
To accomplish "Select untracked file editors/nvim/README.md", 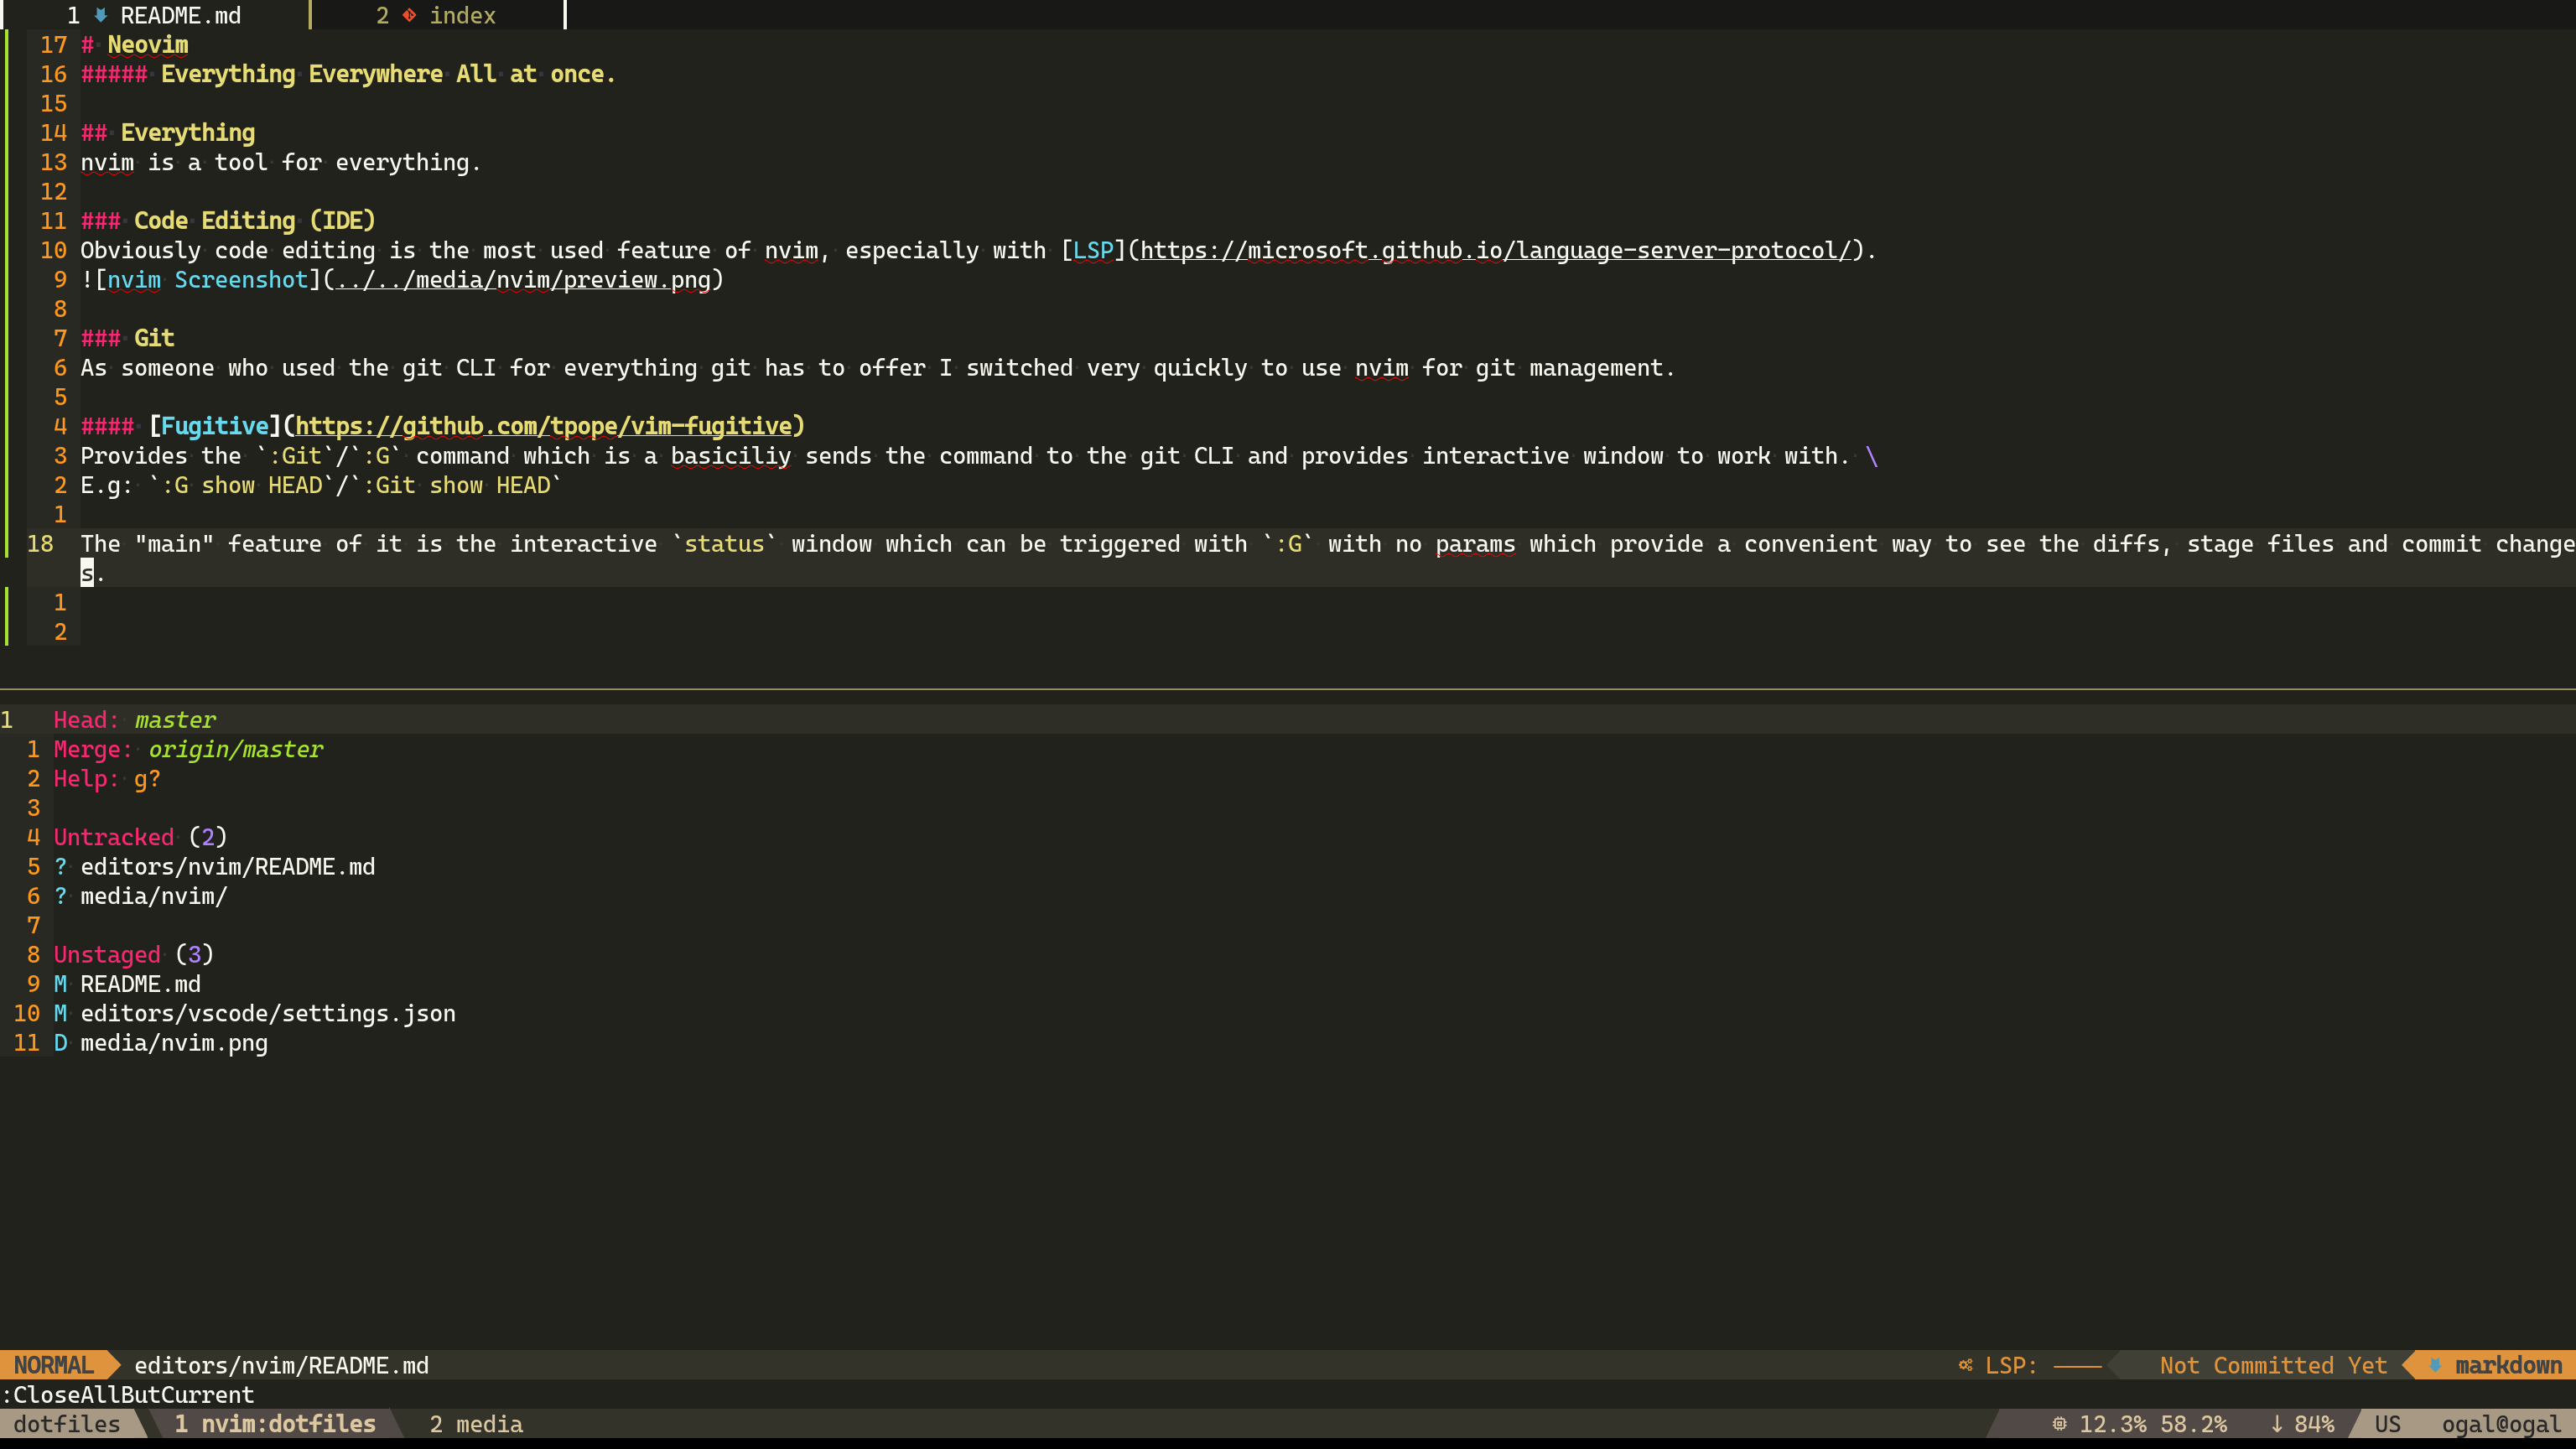I will [228, 867].
